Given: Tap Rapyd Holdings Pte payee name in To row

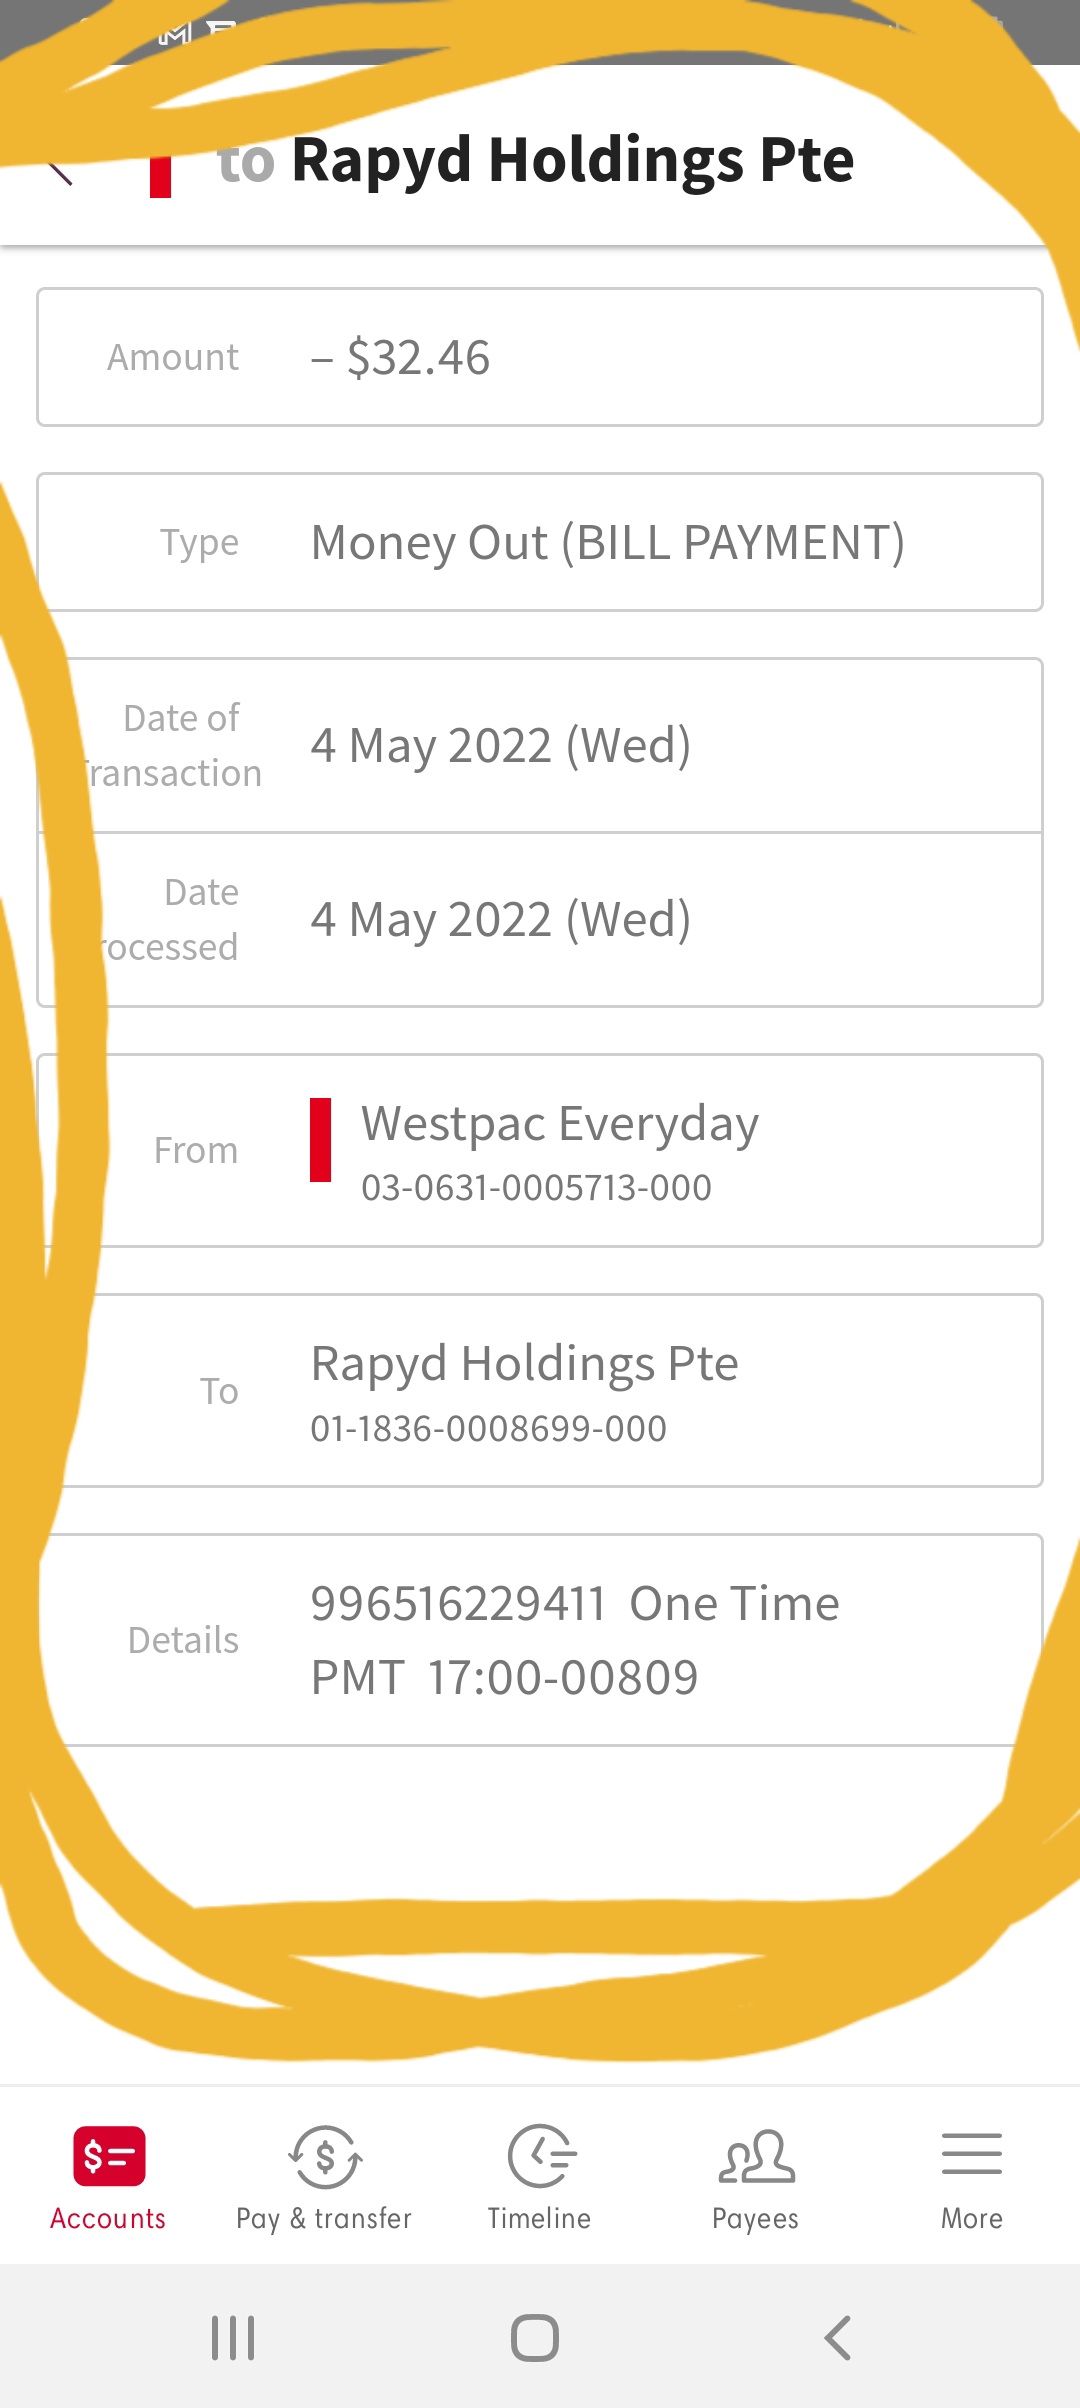Looking at the screenshot, I should click(x=524, y=1363).
